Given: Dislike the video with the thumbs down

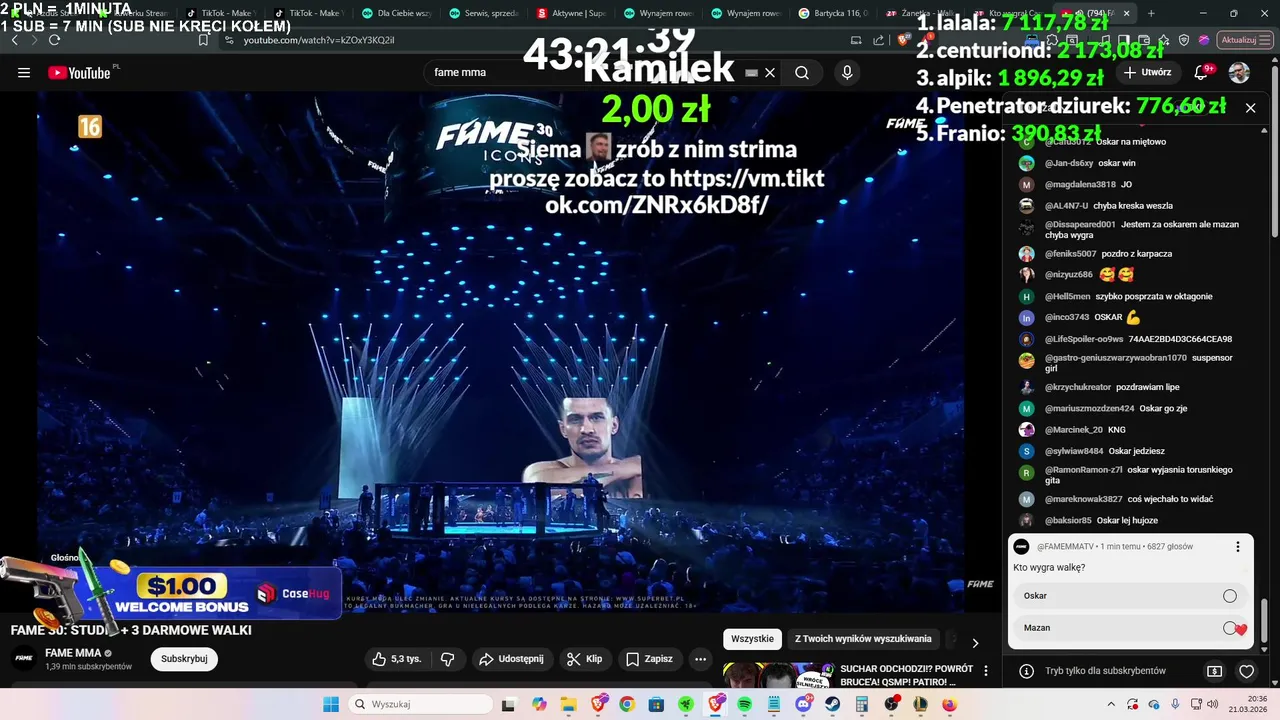Looking at the screenshot, I should coord(448,659).
